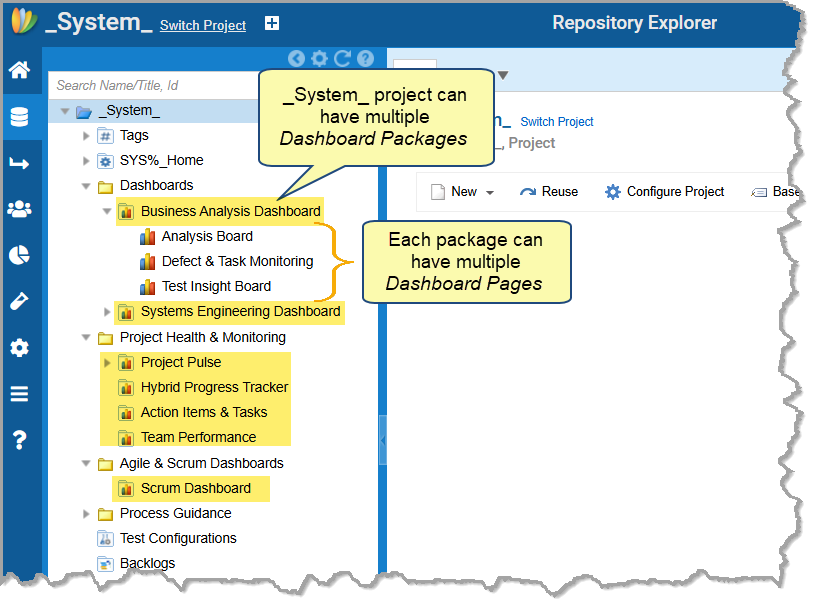Collapse the tree panel using splitter handle
The image size is (817, 608).
383,440
